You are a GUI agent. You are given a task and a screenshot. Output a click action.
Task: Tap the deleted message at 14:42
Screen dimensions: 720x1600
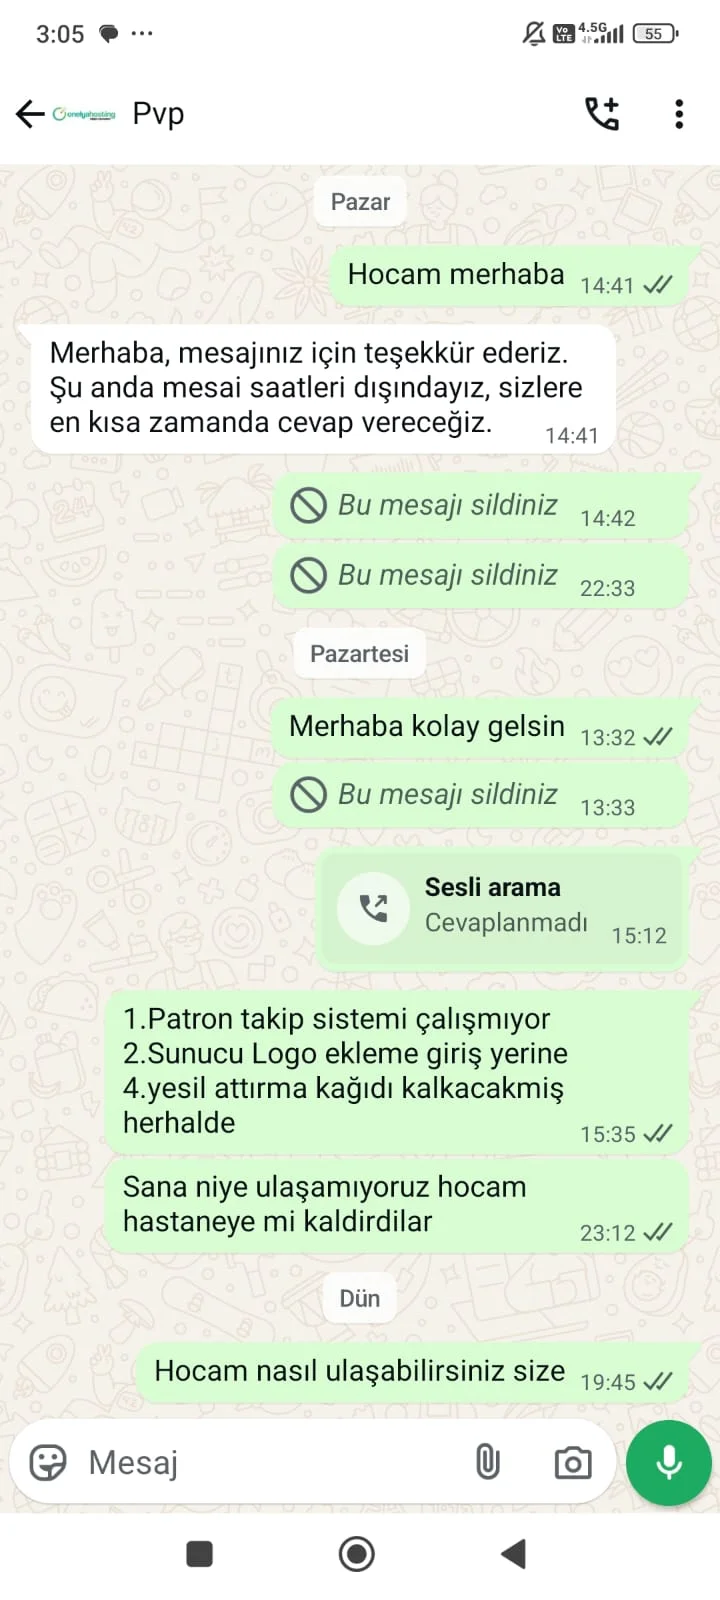click(x=482, y=507)
